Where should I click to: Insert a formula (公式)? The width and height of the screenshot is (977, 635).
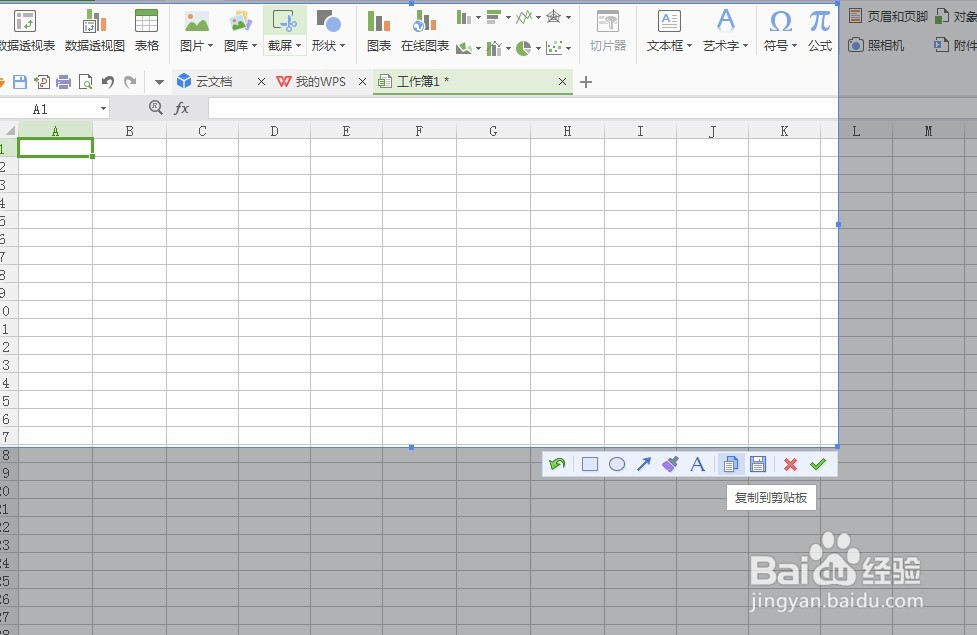[x=820, y=30]
